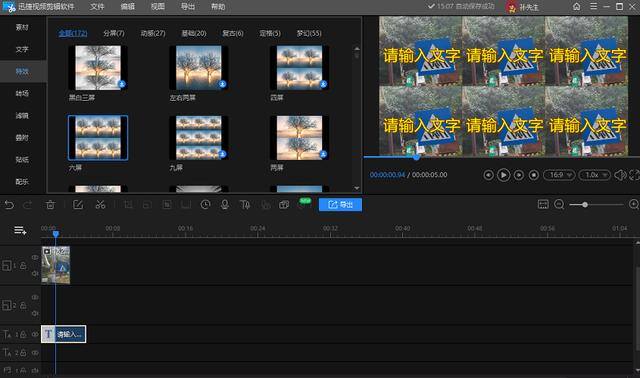The height and width of the screenshot is (378, 640).
Task: Download the 四屏 effect
Action: [x=323, y=84]
